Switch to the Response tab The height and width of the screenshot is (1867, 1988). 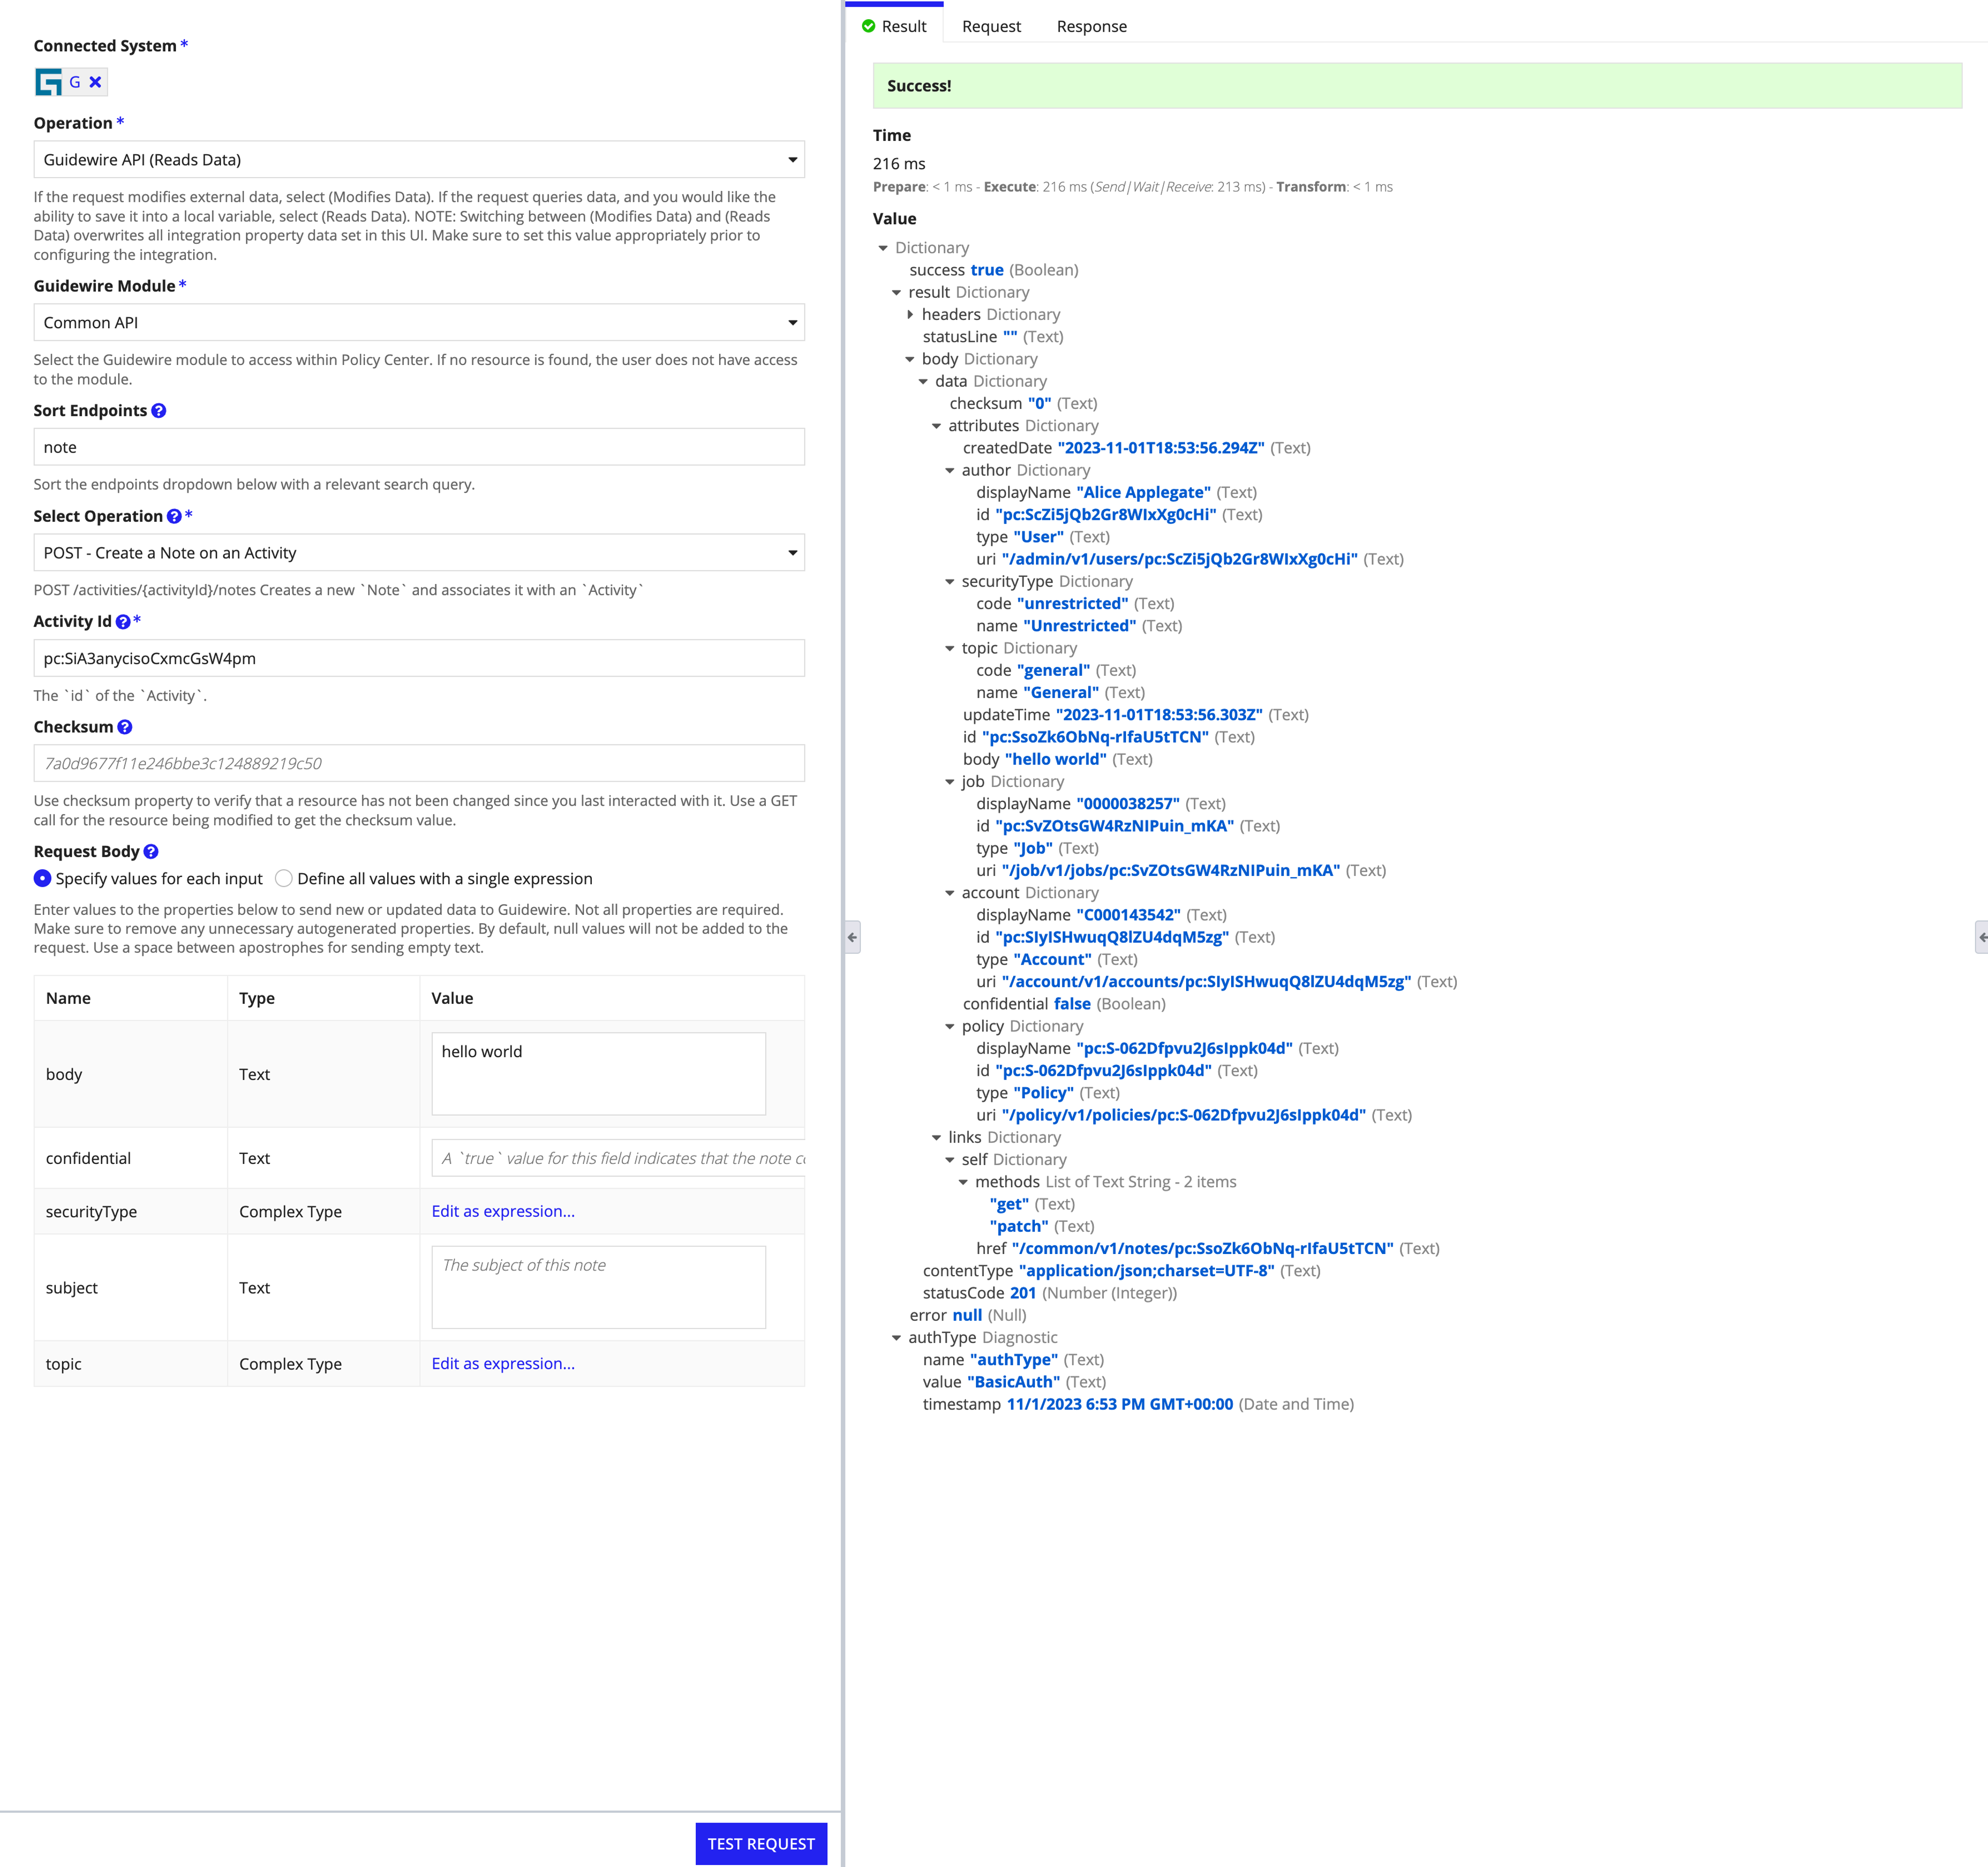pyautogui.click(x=1091, y=26)
